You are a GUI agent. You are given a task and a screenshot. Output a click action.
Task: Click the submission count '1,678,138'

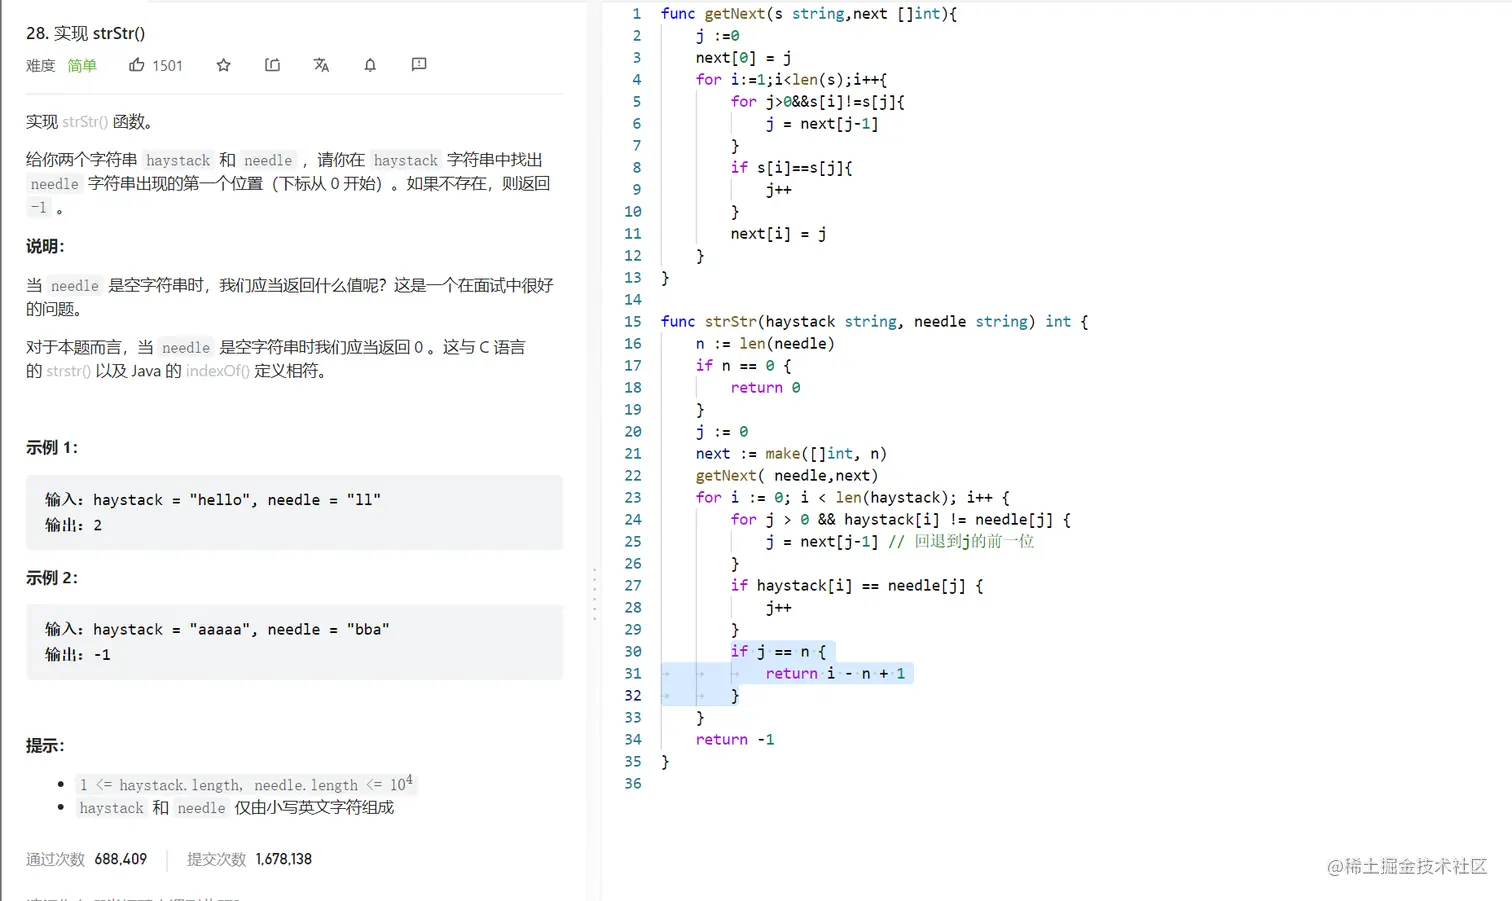click(x=284, y=859)
